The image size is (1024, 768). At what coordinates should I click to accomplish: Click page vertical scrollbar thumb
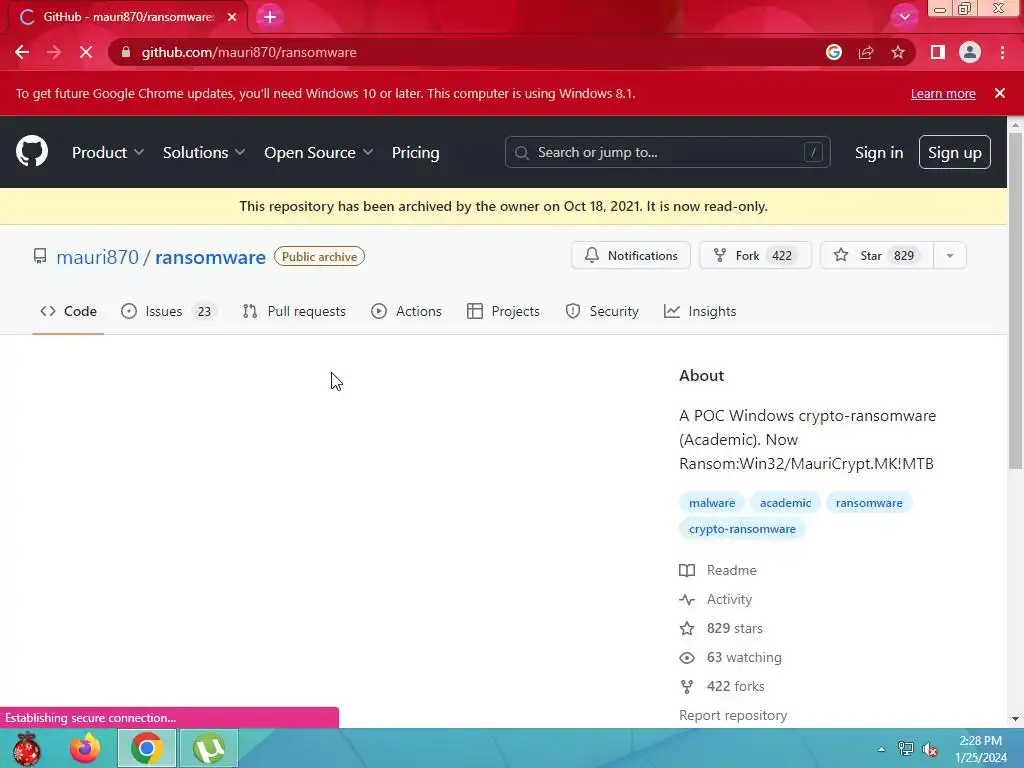pos(1015,300)
